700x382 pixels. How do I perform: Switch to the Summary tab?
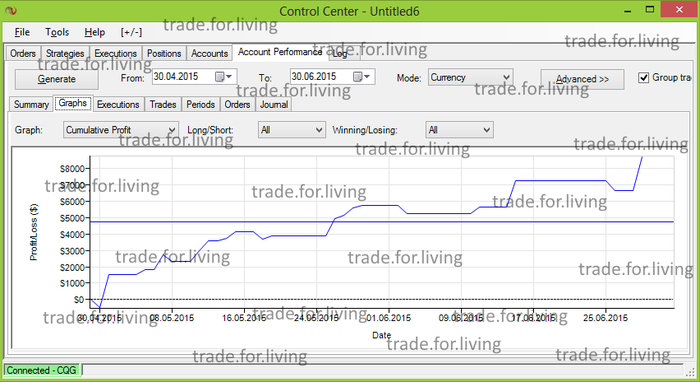coord(31,104)
